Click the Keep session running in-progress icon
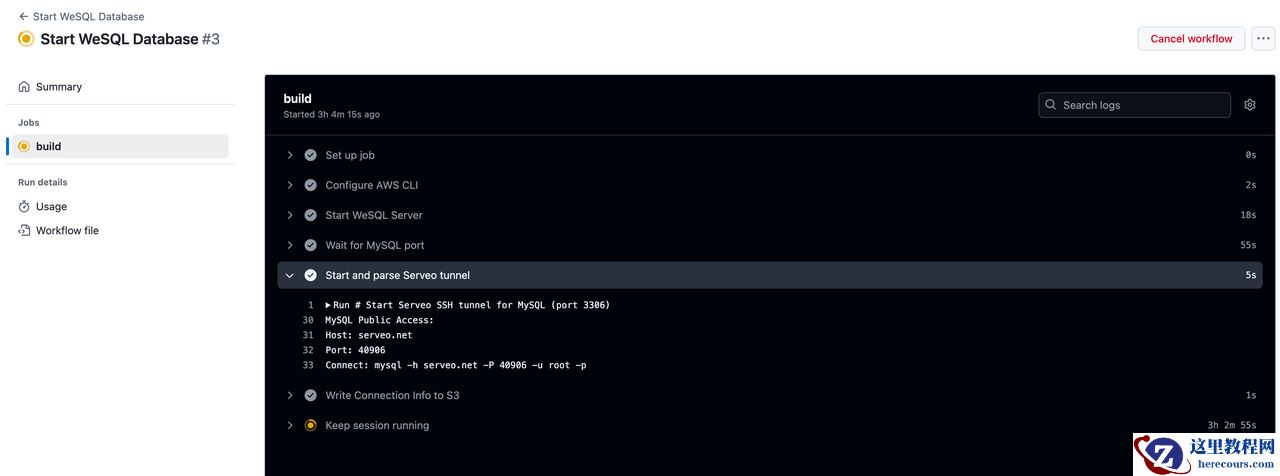1280x476 pixels. [310, 425]
